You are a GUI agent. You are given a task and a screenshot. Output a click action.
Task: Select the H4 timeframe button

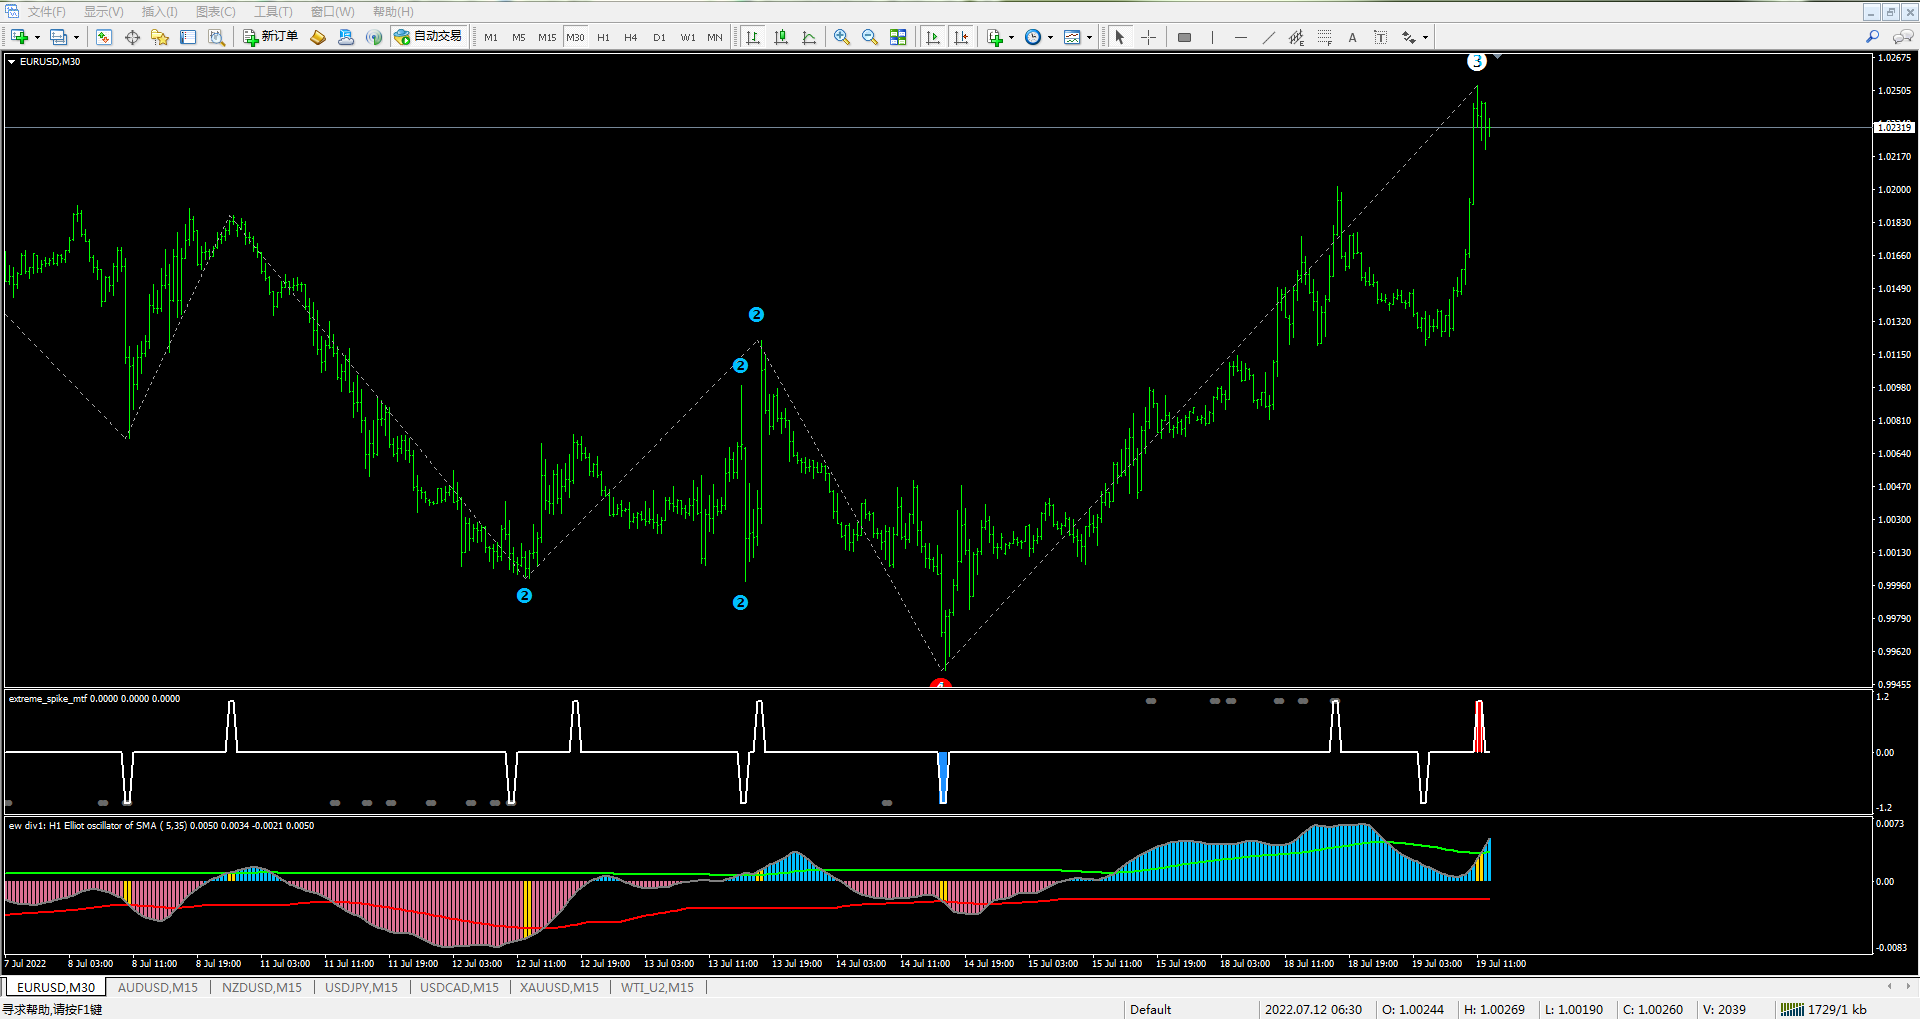[631, 37]
